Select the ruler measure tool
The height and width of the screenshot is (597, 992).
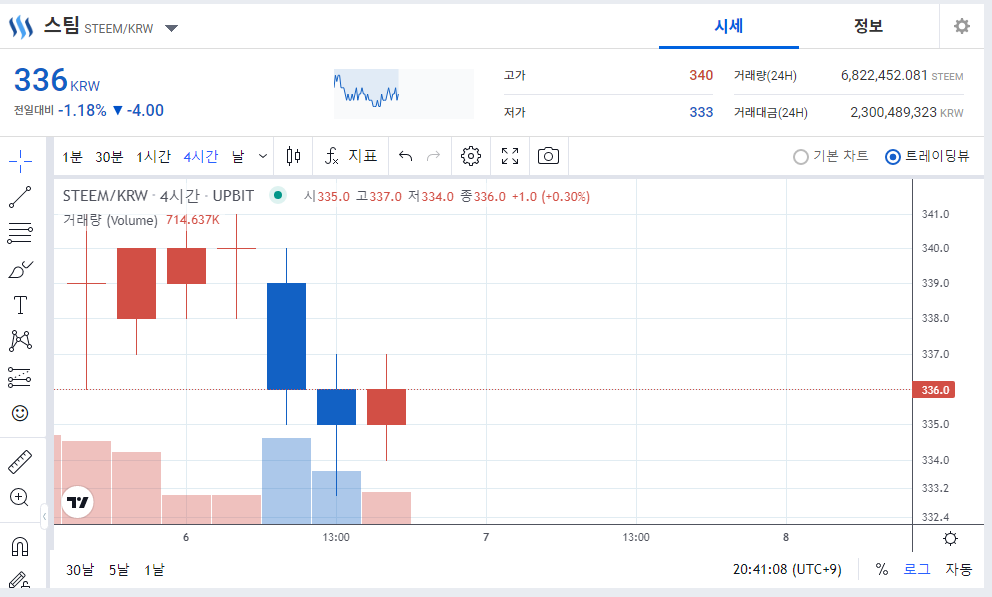[20, 462]
